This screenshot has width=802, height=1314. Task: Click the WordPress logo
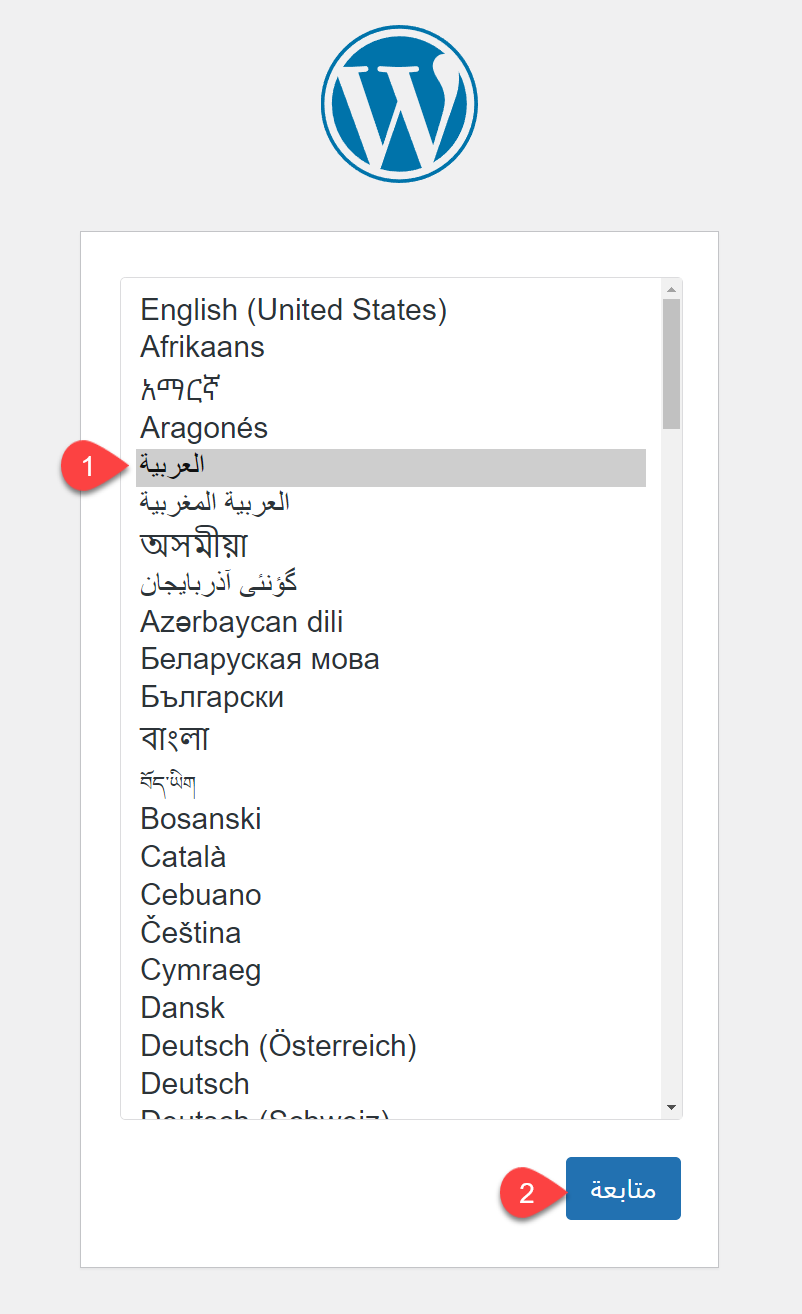399,104
